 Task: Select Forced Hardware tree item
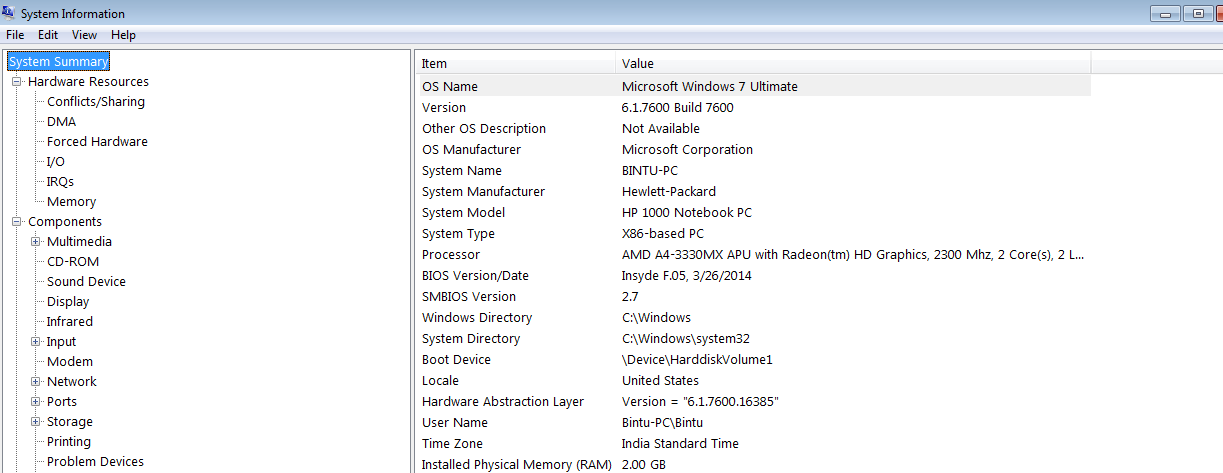coord(97,142)
